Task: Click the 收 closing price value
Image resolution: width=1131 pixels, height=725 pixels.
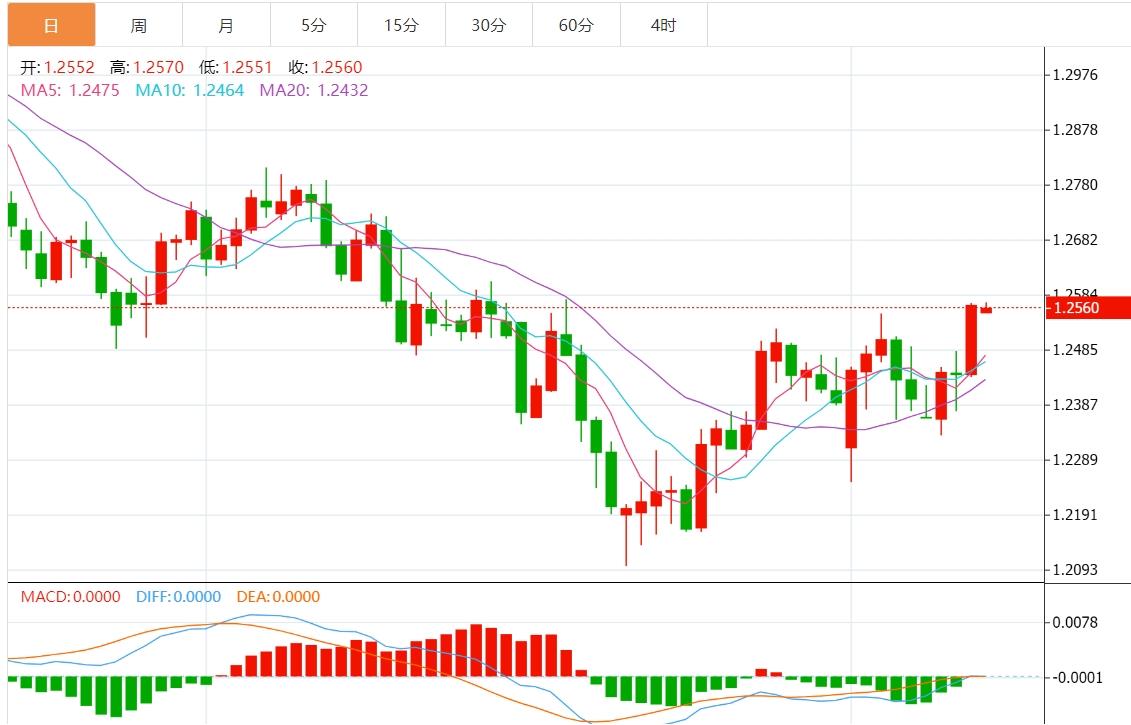Action: click(x=337, y=68)
